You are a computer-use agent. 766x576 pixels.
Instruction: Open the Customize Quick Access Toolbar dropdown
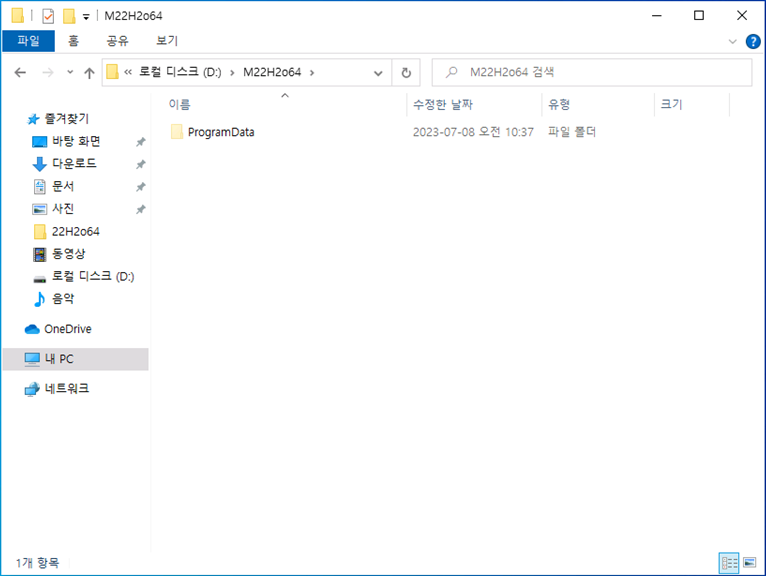(86, 17)
